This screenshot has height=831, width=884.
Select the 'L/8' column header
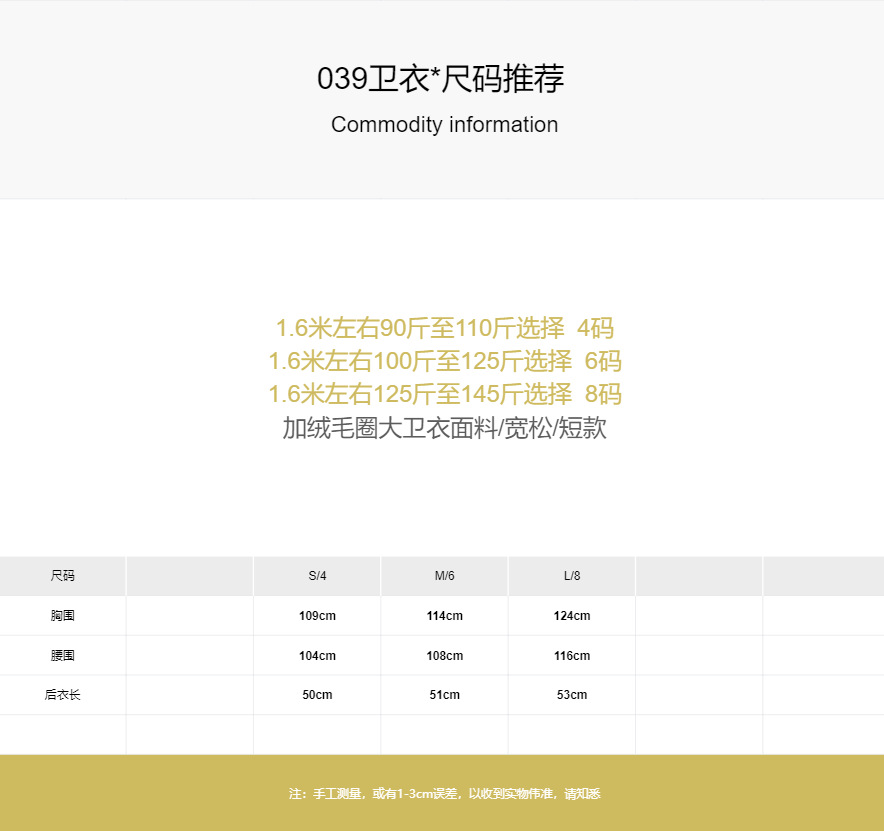572,576
